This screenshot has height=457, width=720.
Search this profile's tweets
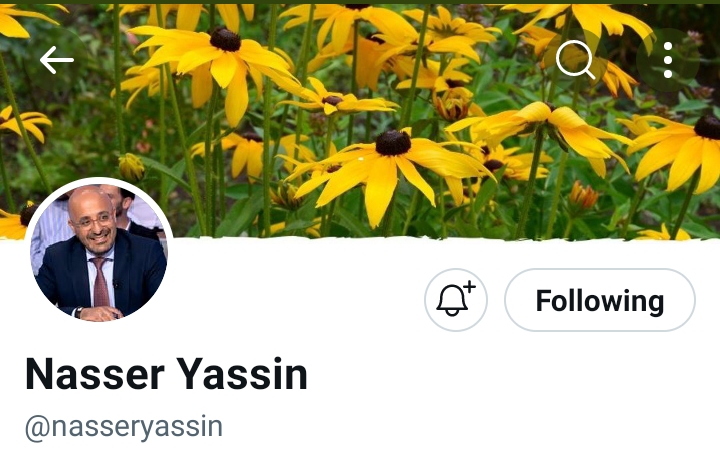click(575, 60)
